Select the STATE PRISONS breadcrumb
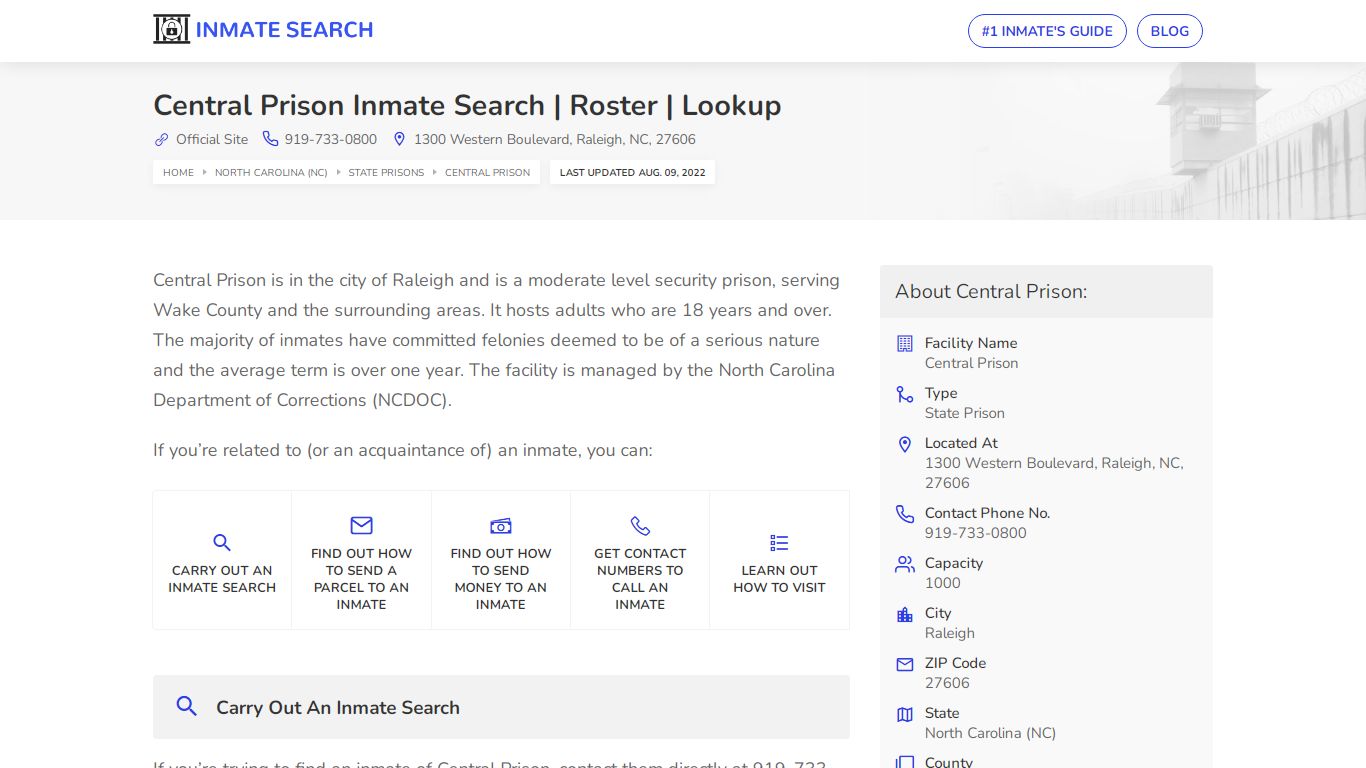The image size is (1366, 768). click(x=386, y=172)
